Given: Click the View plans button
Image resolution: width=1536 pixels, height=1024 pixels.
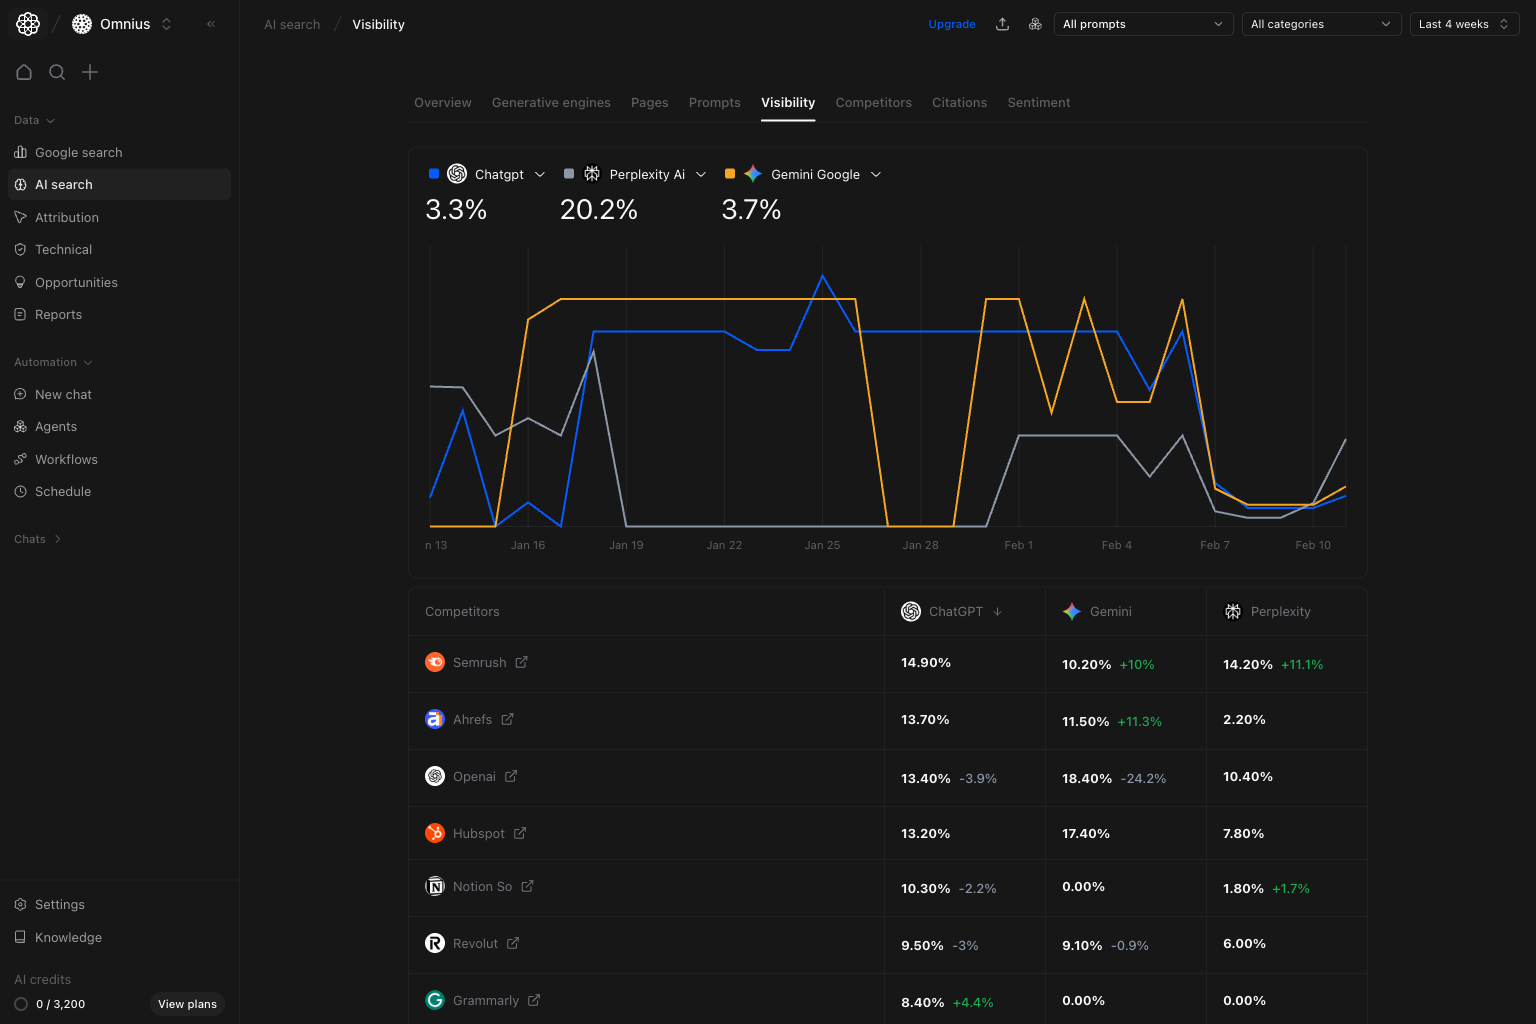Looking at the screenshot, I should (x=187, y=1004).
